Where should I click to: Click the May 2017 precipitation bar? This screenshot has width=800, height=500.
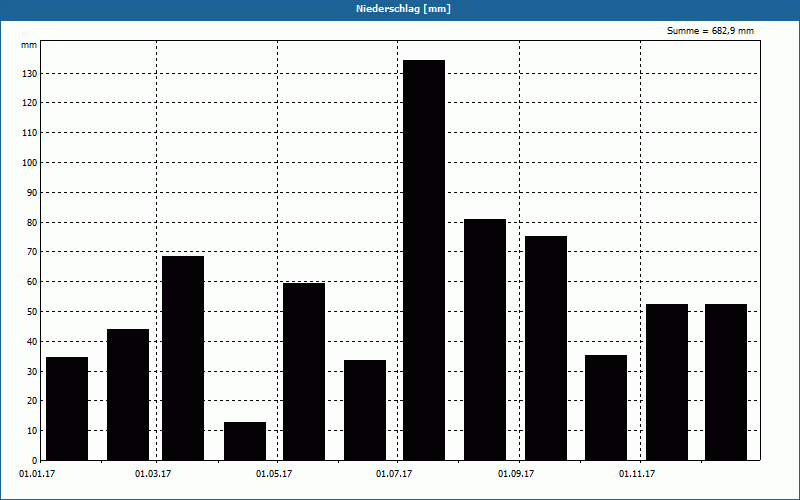click(304, 371)
